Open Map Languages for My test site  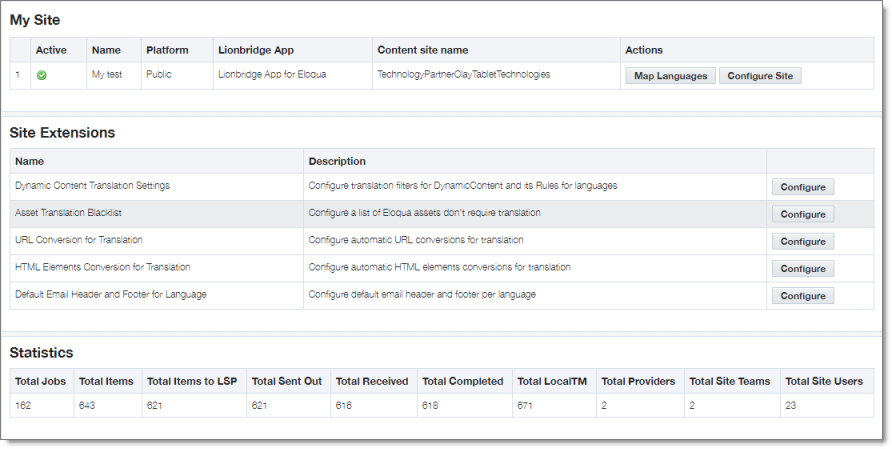[670, 76]
